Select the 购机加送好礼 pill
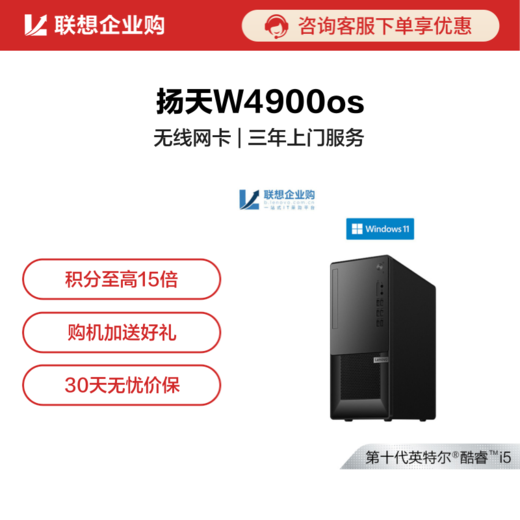This screenshot has height=520, width=520. [122, 332]
